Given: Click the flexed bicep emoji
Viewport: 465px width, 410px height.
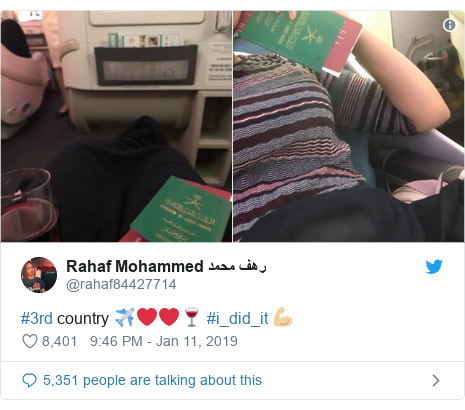Looking at the screenshot, I should [x=283, y=317].
